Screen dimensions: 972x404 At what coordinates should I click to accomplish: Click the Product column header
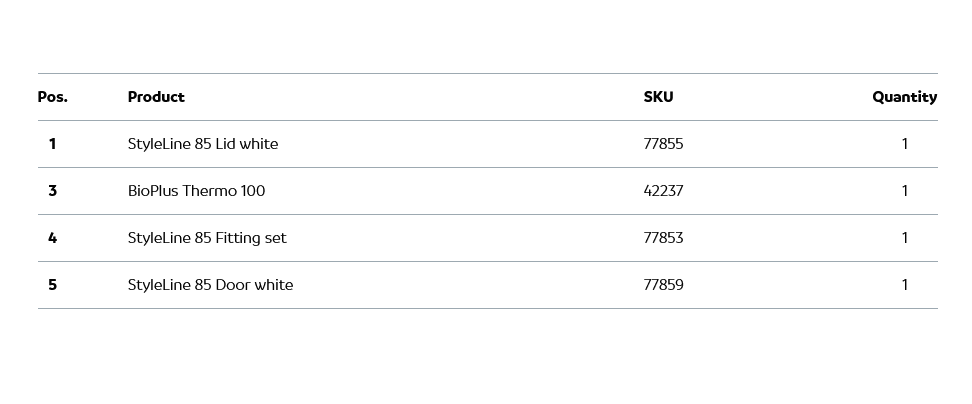click(x=156, y=97)
